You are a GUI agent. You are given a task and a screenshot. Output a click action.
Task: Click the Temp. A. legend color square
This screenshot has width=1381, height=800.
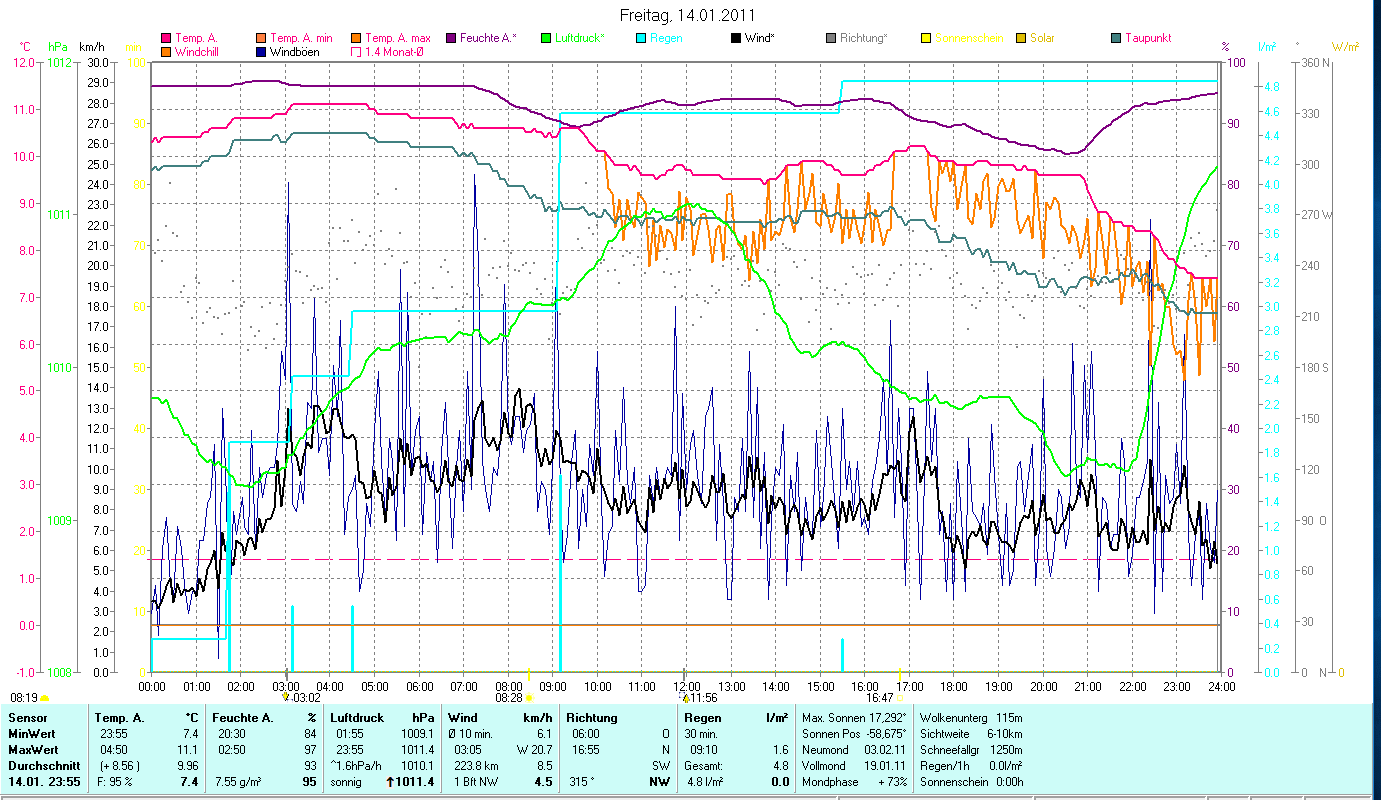(166, 38)
